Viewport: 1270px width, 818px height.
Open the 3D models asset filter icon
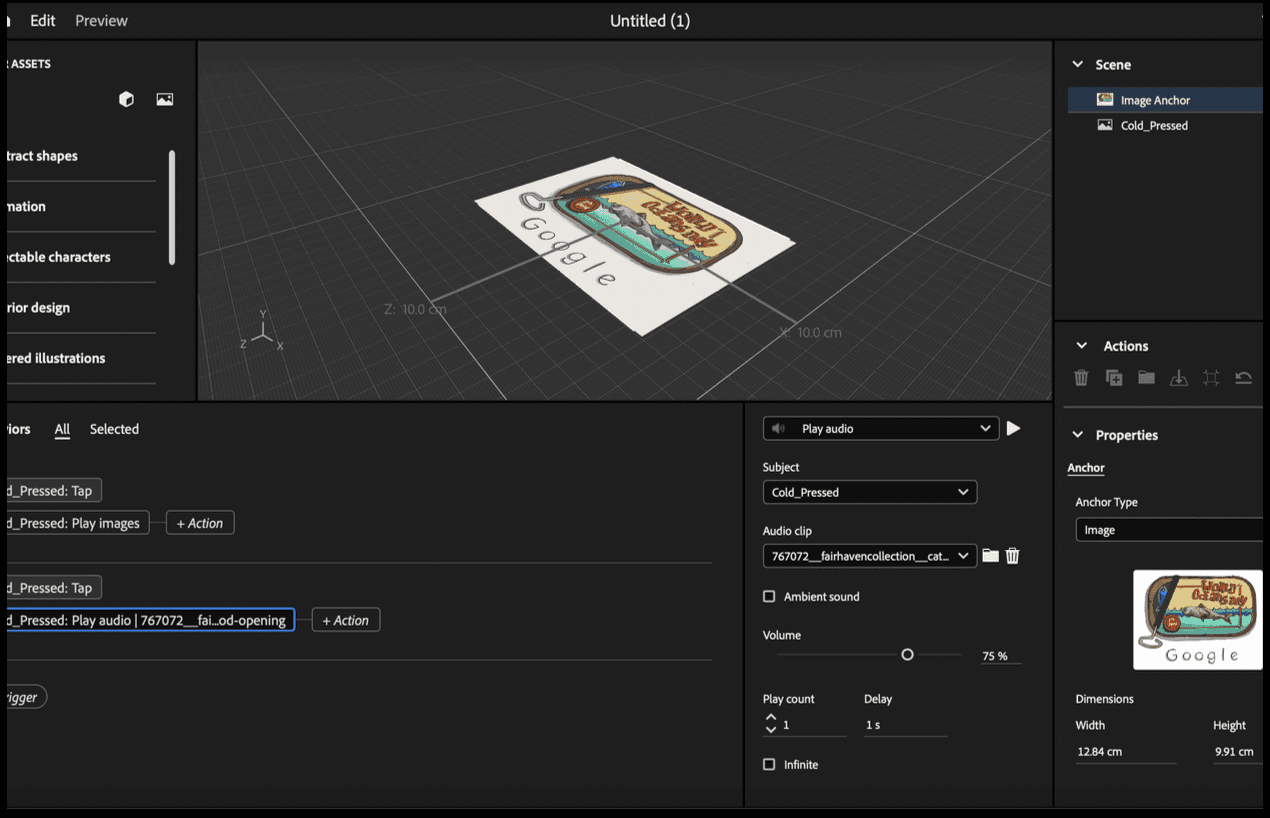pos(126,99)
